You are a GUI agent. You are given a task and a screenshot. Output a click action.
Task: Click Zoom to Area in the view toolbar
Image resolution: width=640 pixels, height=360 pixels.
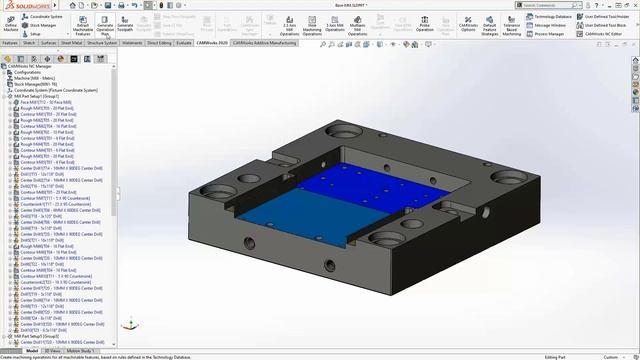(331, 44)
